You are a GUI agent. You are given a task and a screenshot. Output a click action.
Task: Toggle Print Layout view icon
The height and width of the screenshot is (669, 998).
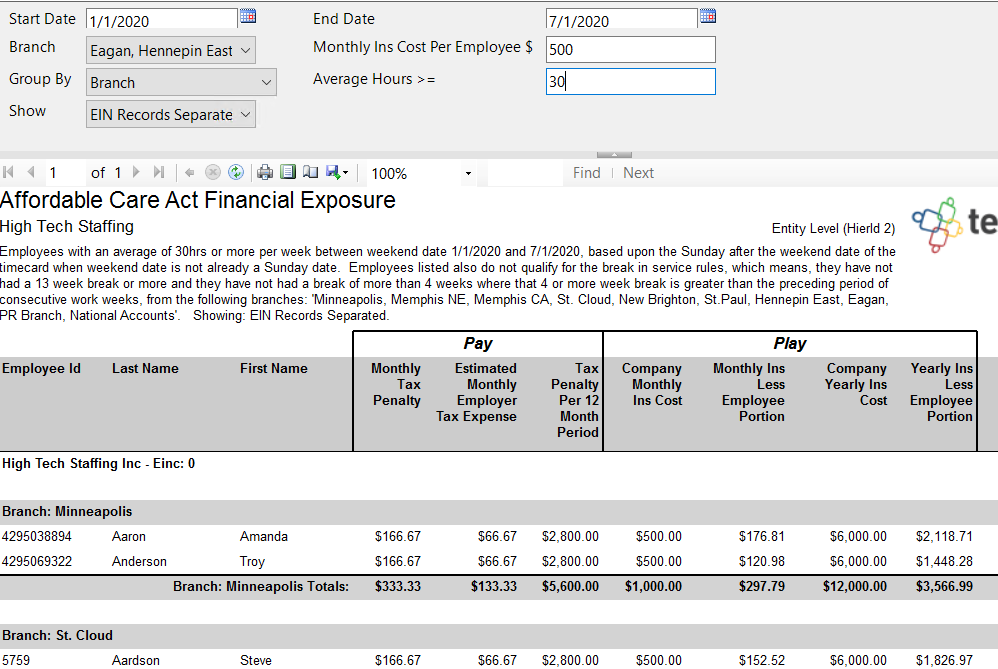[x=288, y=173]
